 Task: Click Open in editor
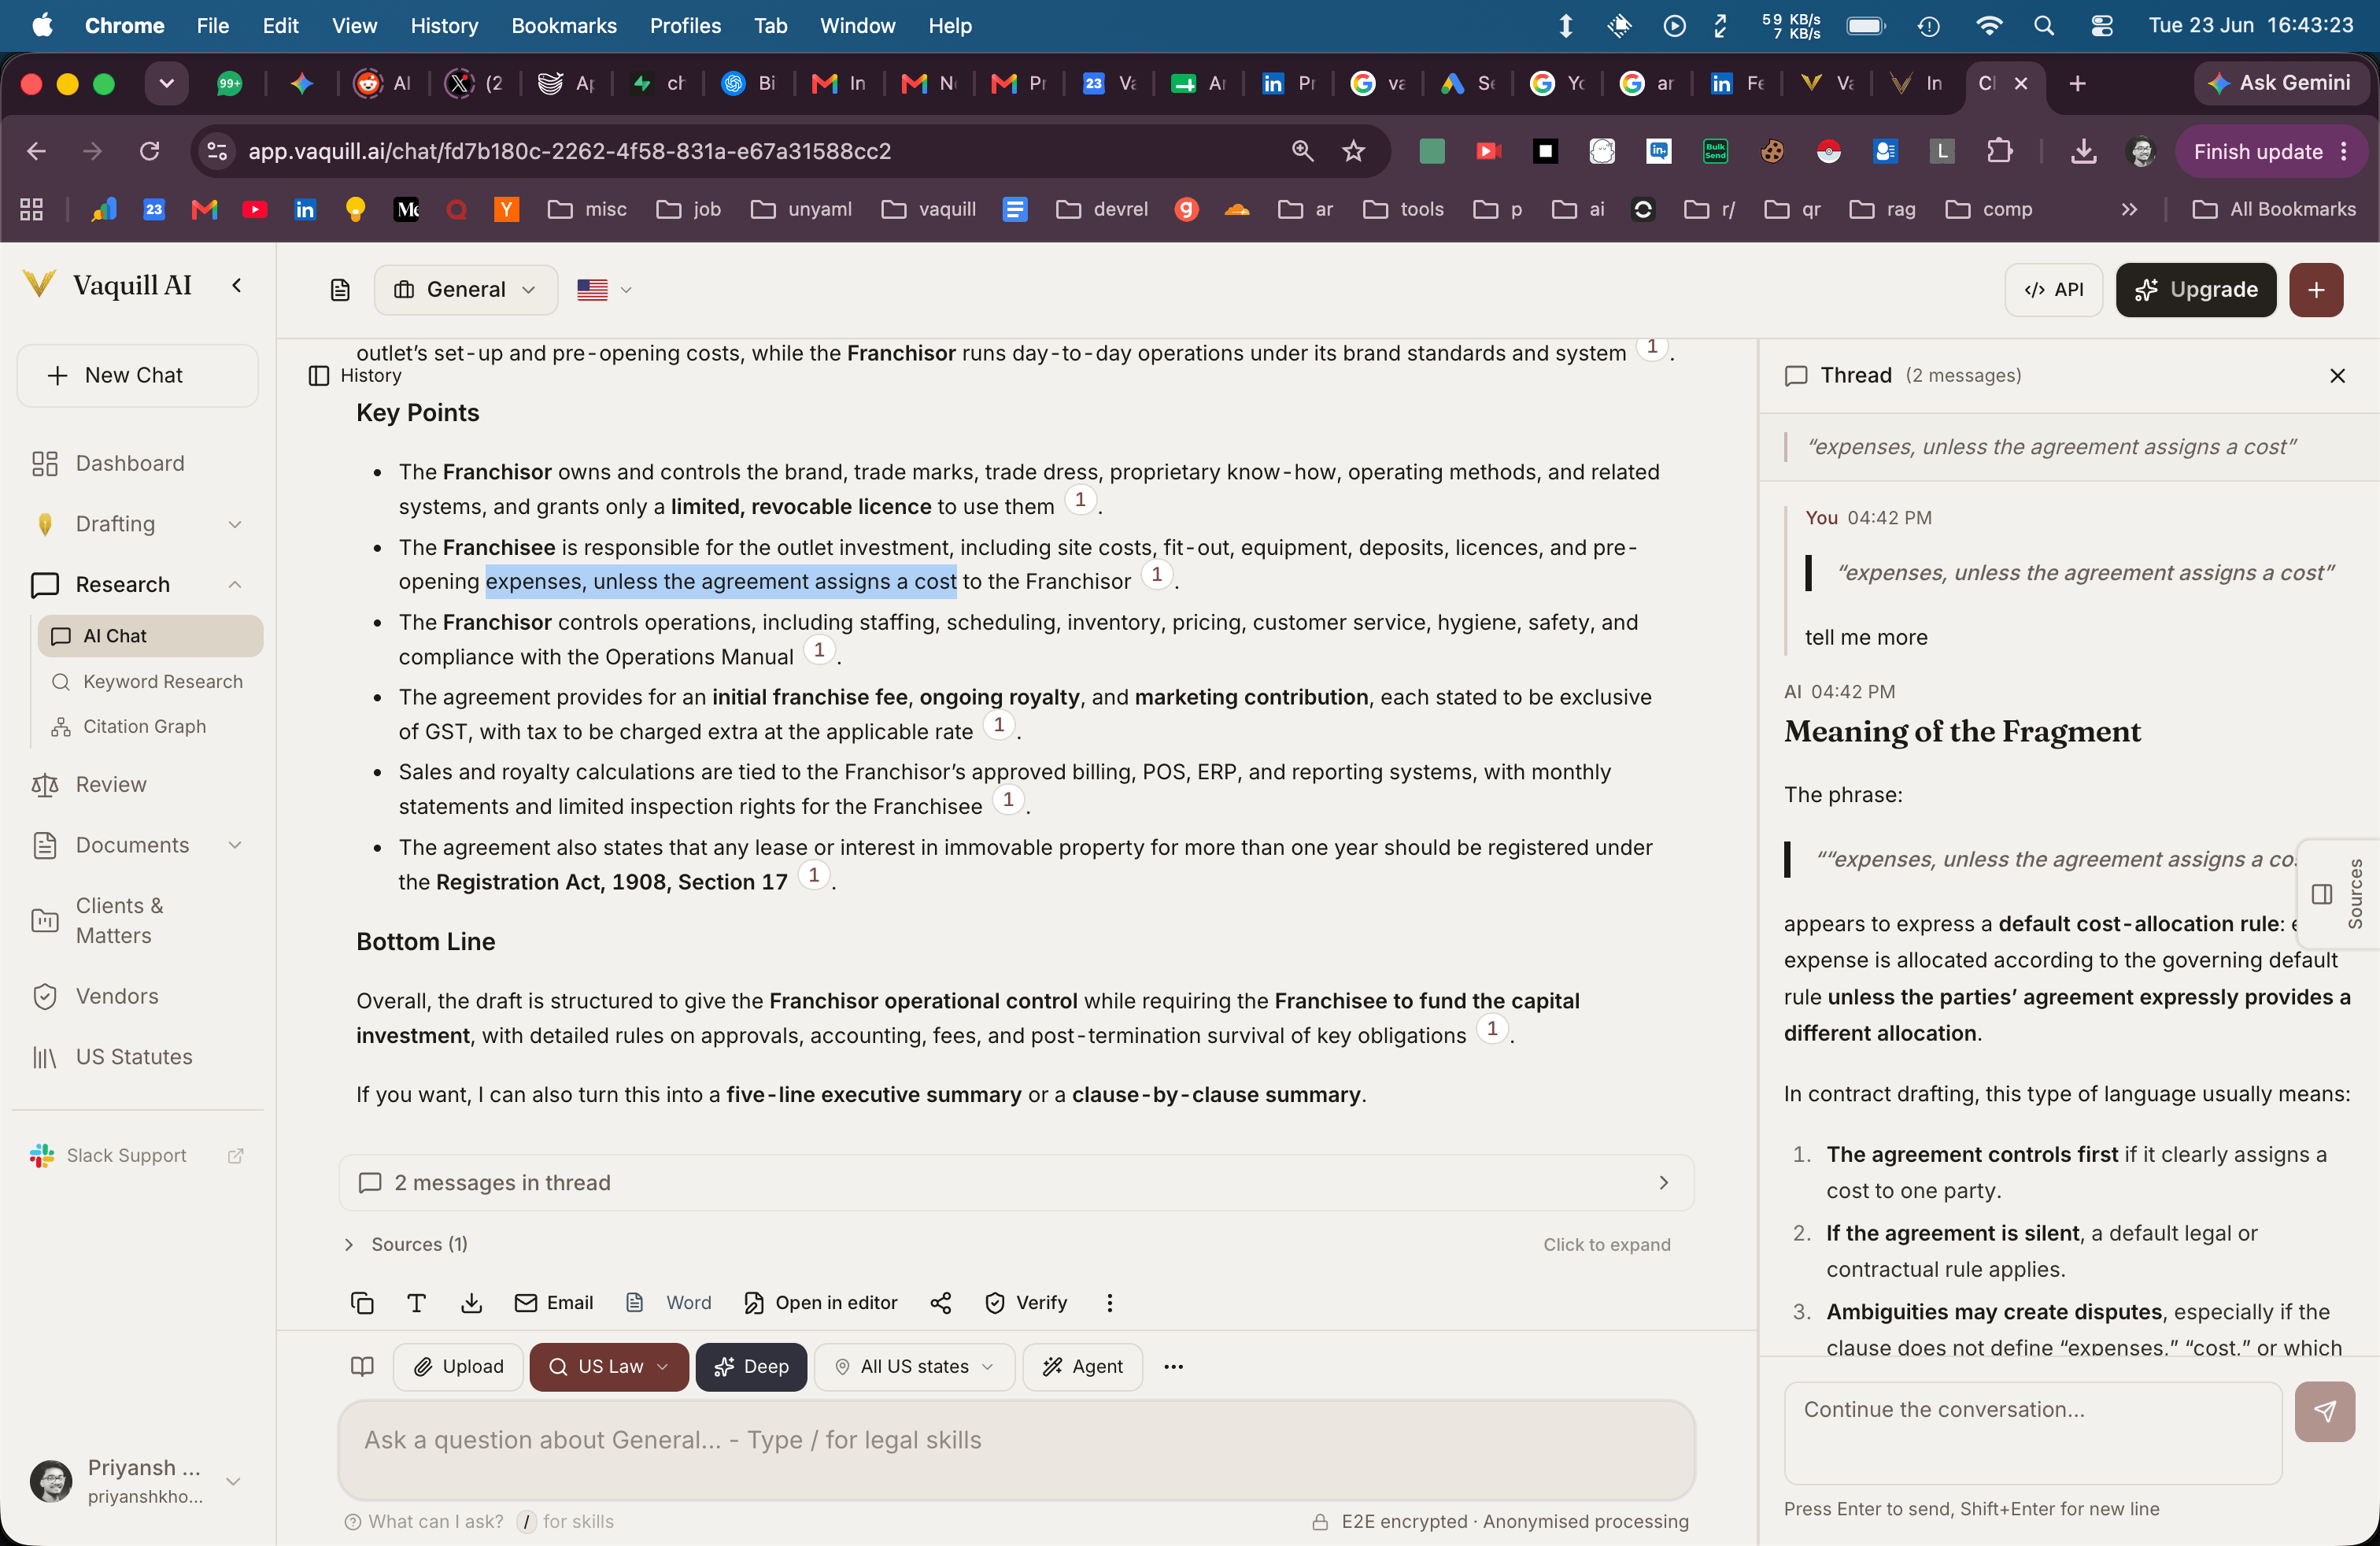point(821,1302)
